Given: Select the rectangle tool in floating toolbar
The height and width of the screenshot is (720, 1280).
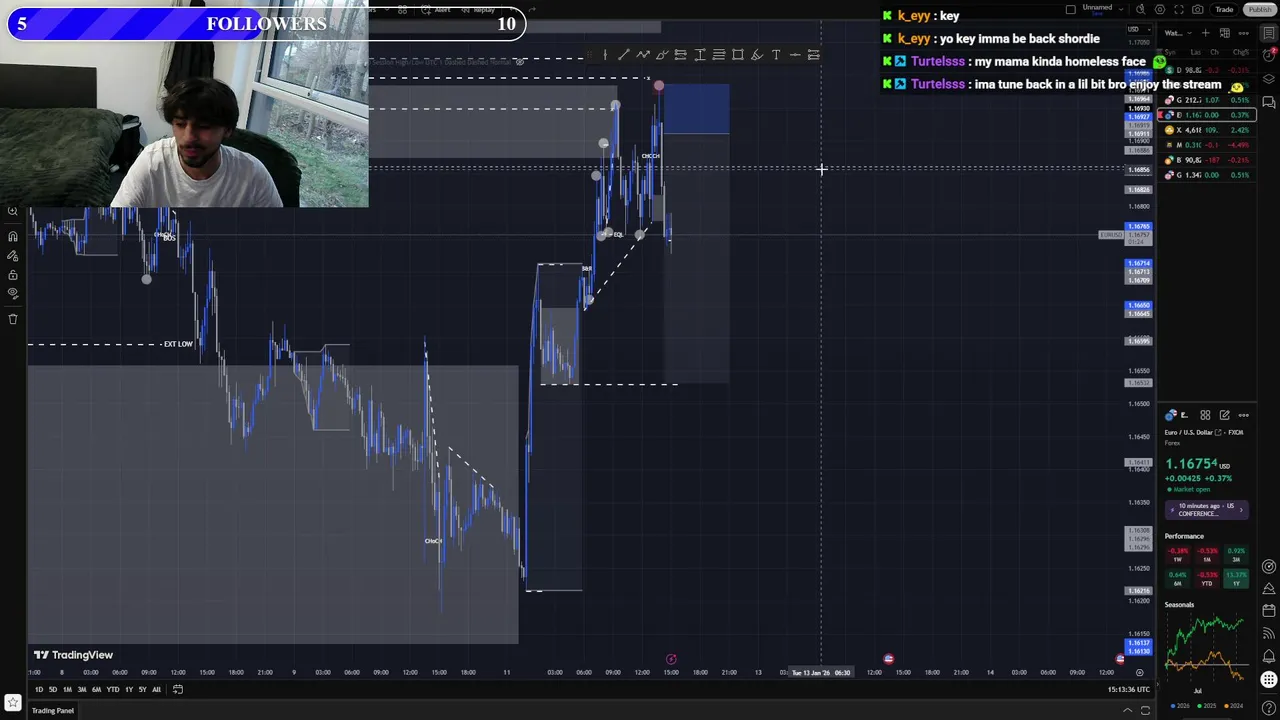Looking at the screenshot, I should [x=737, y=55].
